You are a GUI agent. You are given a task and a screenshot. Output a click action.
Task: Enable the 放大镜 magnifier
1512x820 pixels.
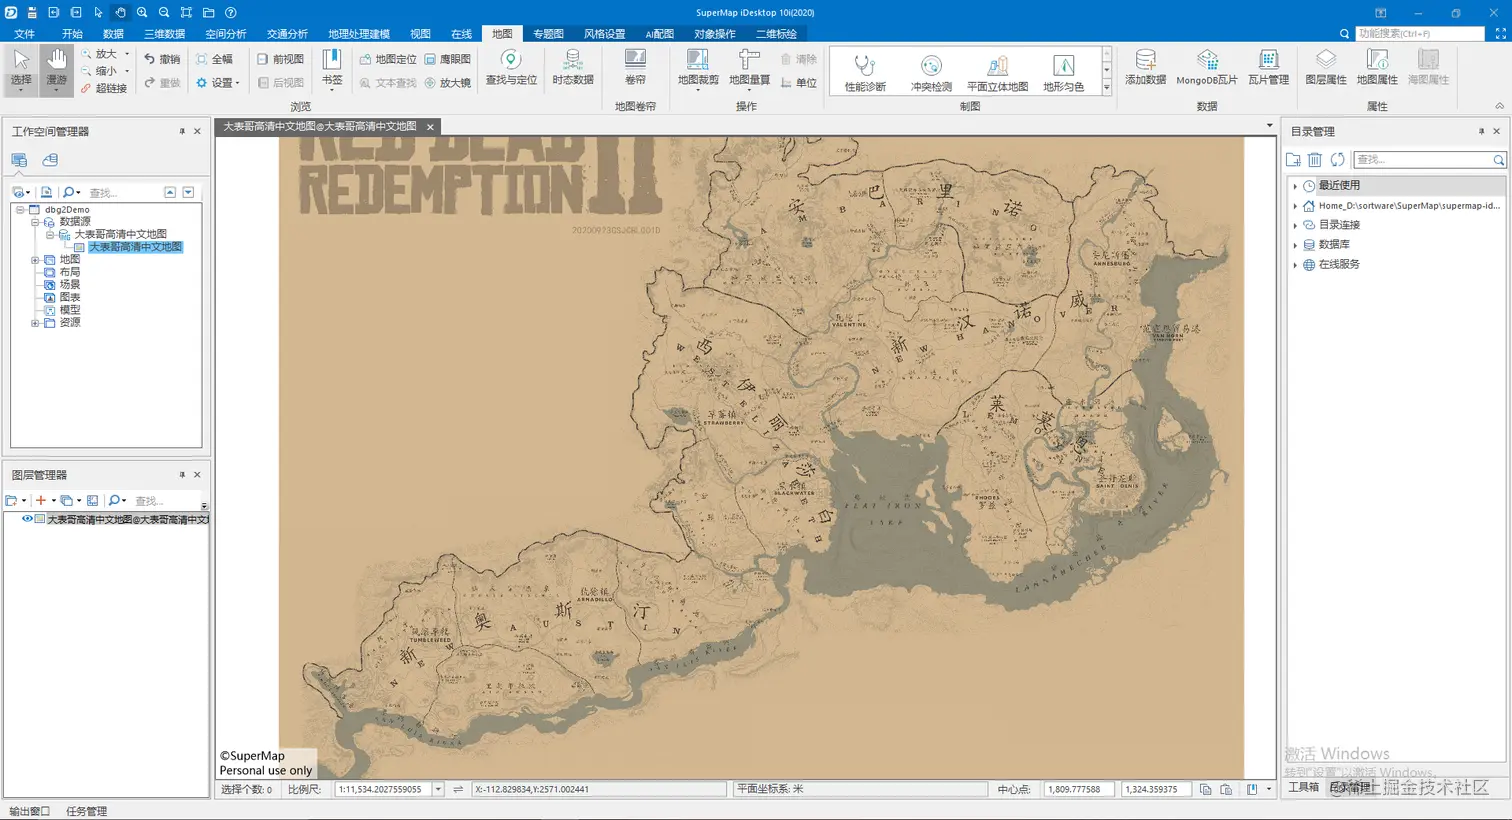447,83
